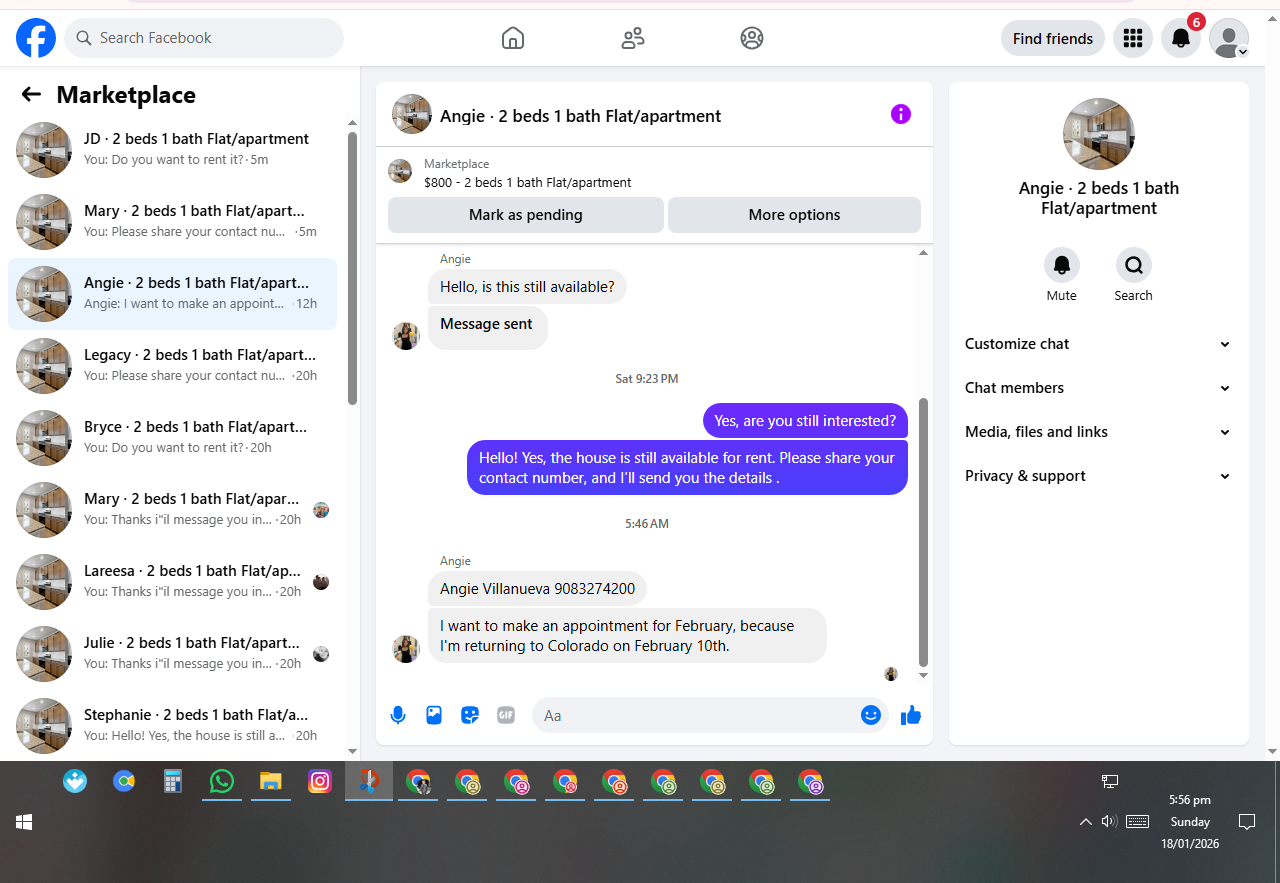The image size is (1280, 883).
Task: Open Mary conversation from 5m ago
Action: click(x=173, y=222)
